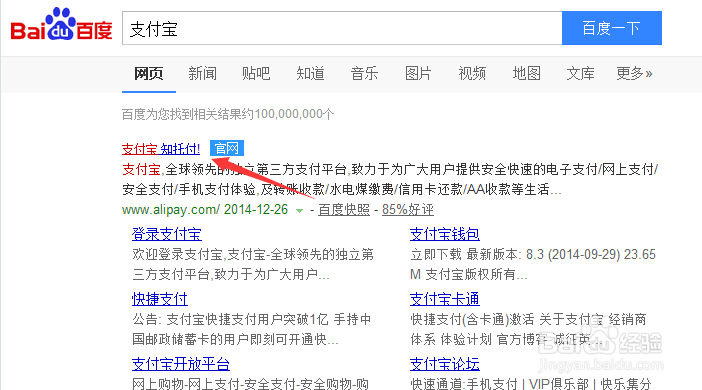This screenshot has width=702, height=390.
Task: Go to the 知道 tab
Action: (310, 73)
